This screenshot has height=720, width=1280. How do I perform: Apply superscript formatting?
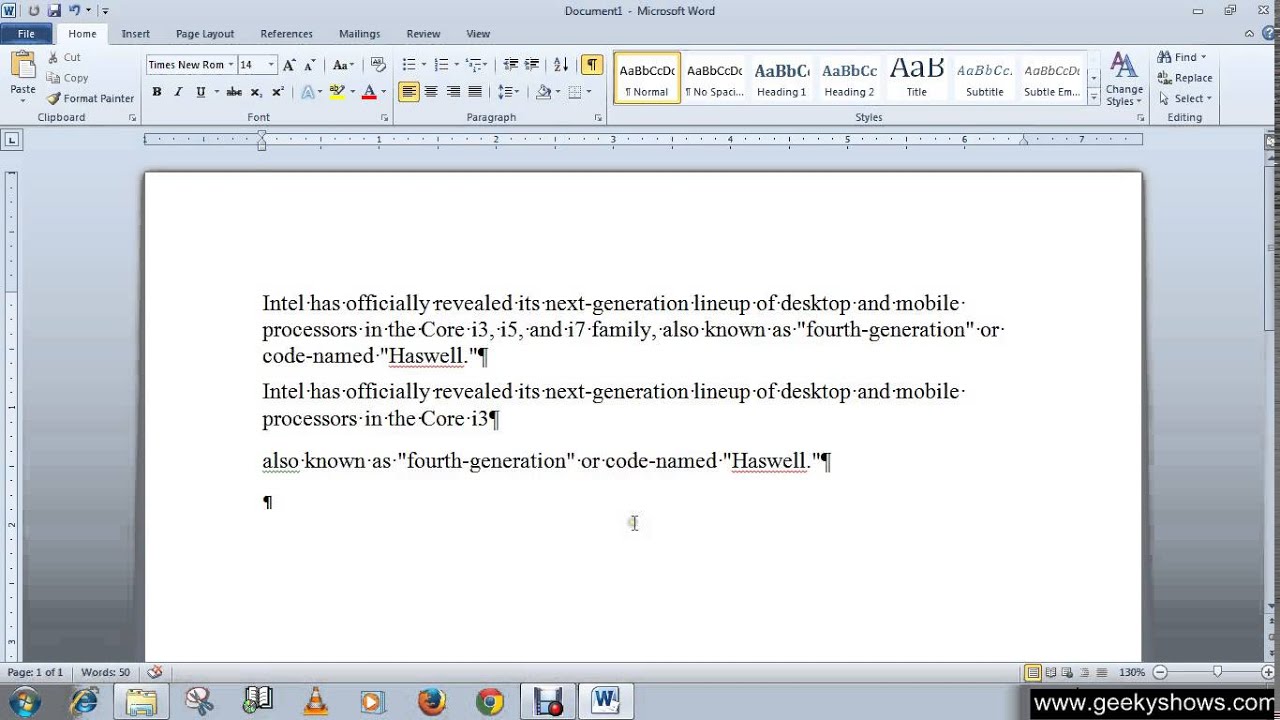278,92
